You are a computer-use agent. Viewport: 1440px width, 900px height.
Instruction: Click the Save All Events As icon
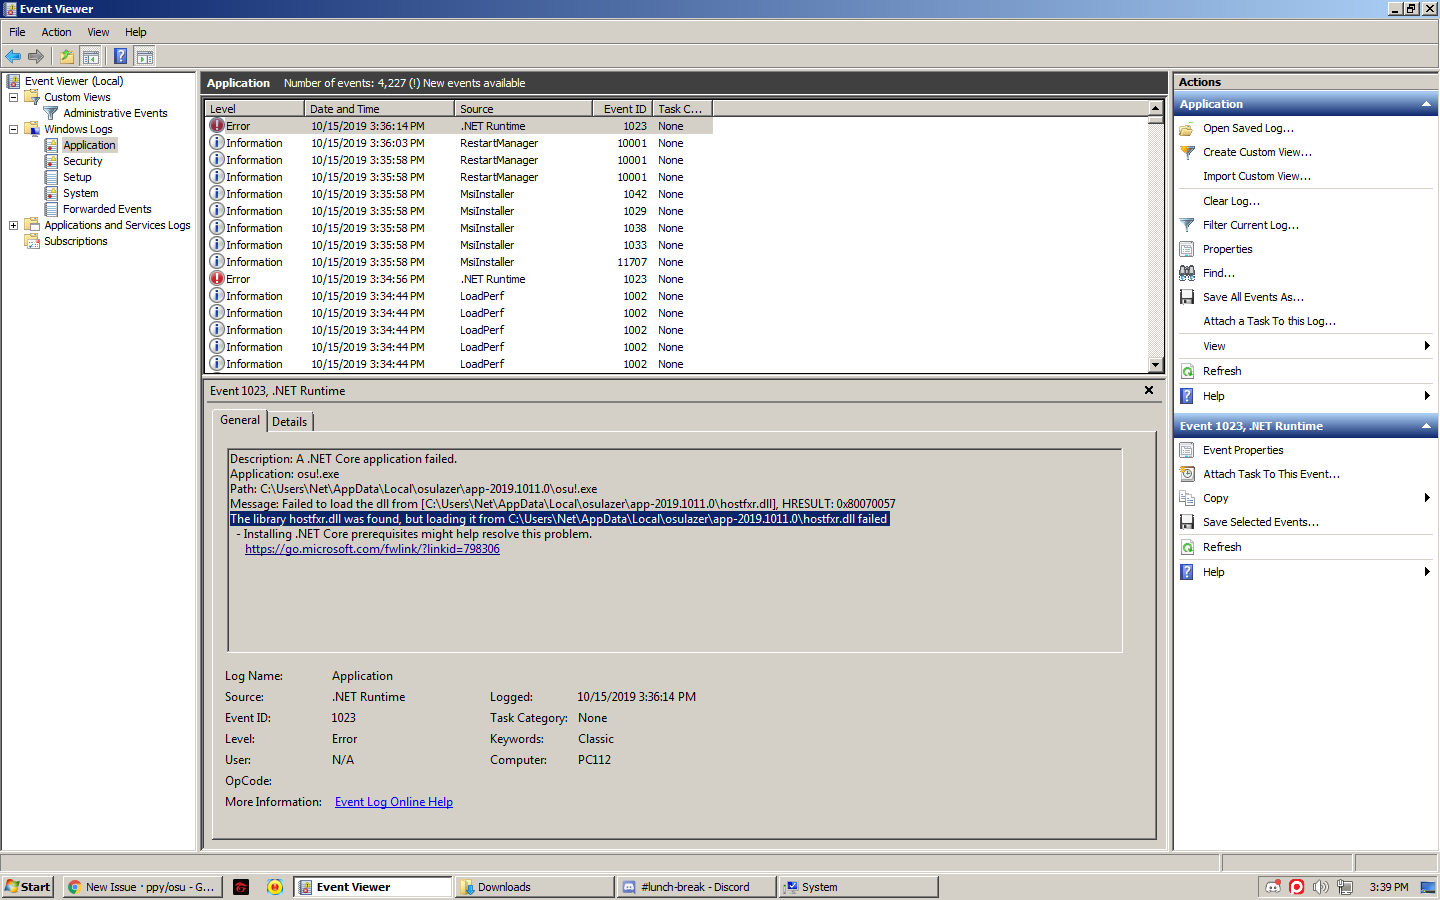[1186, 296]
